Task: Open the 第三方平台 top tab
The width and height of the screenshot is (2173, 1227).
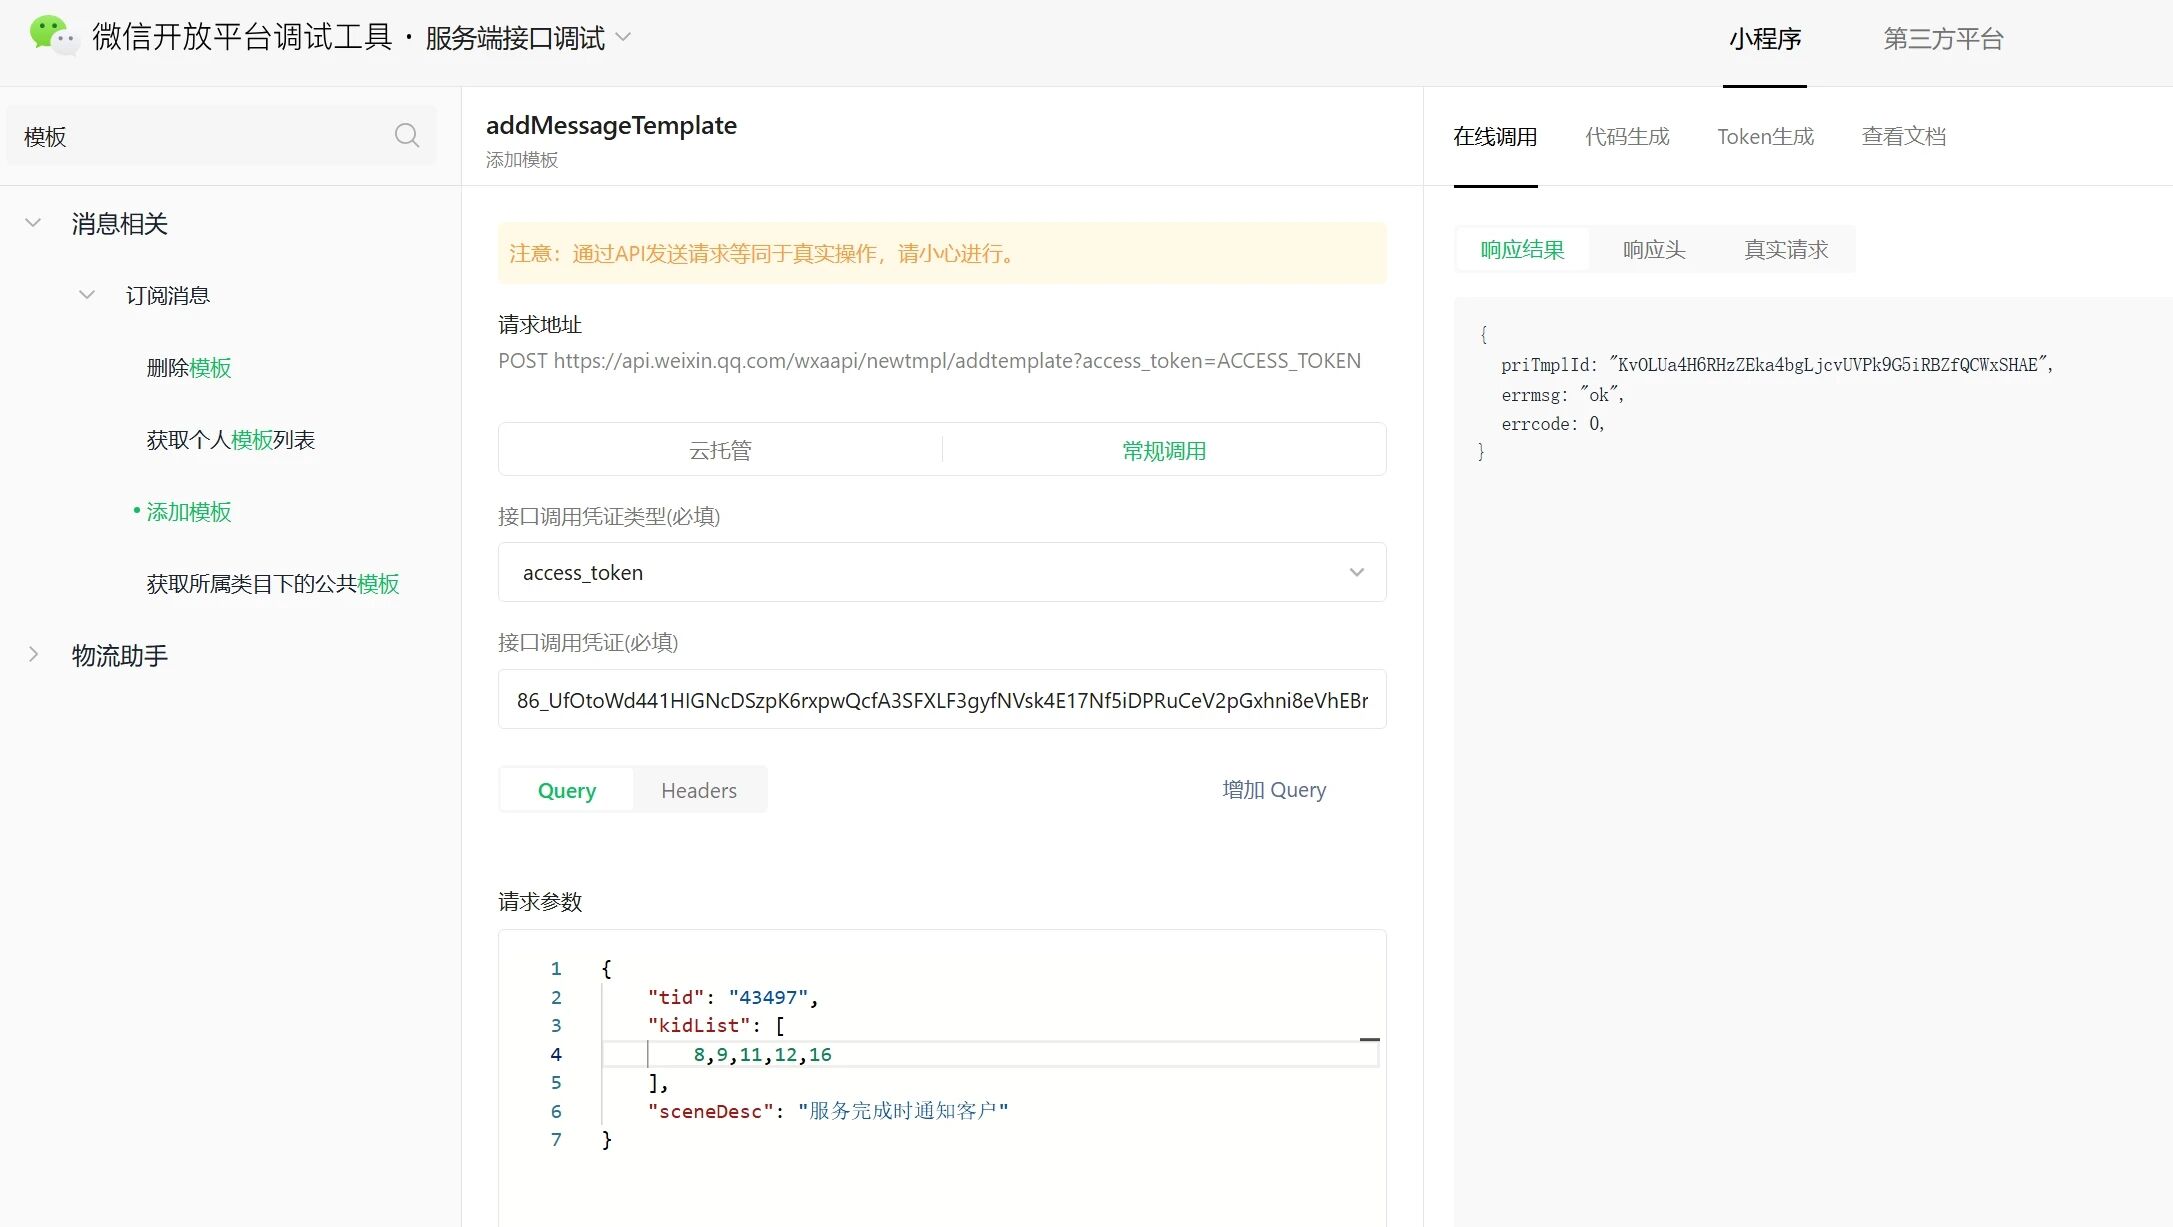Action: pos(1943,38)
